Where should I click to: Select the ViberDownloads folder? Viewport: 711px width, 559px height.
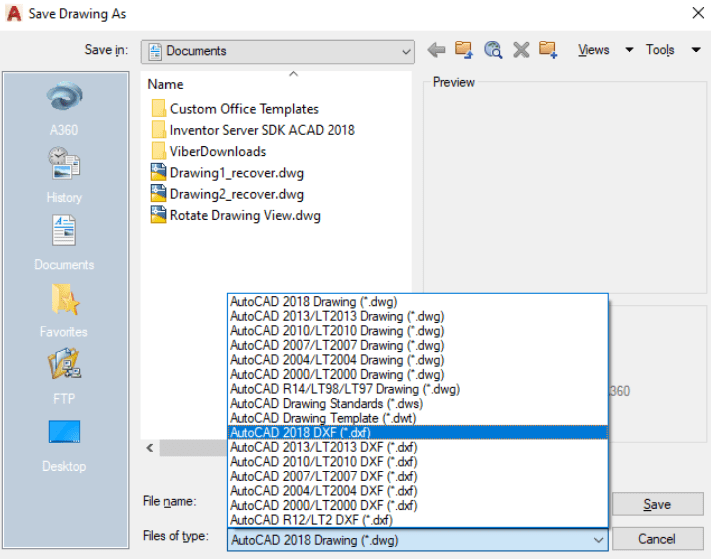click(x=208, y=151)
